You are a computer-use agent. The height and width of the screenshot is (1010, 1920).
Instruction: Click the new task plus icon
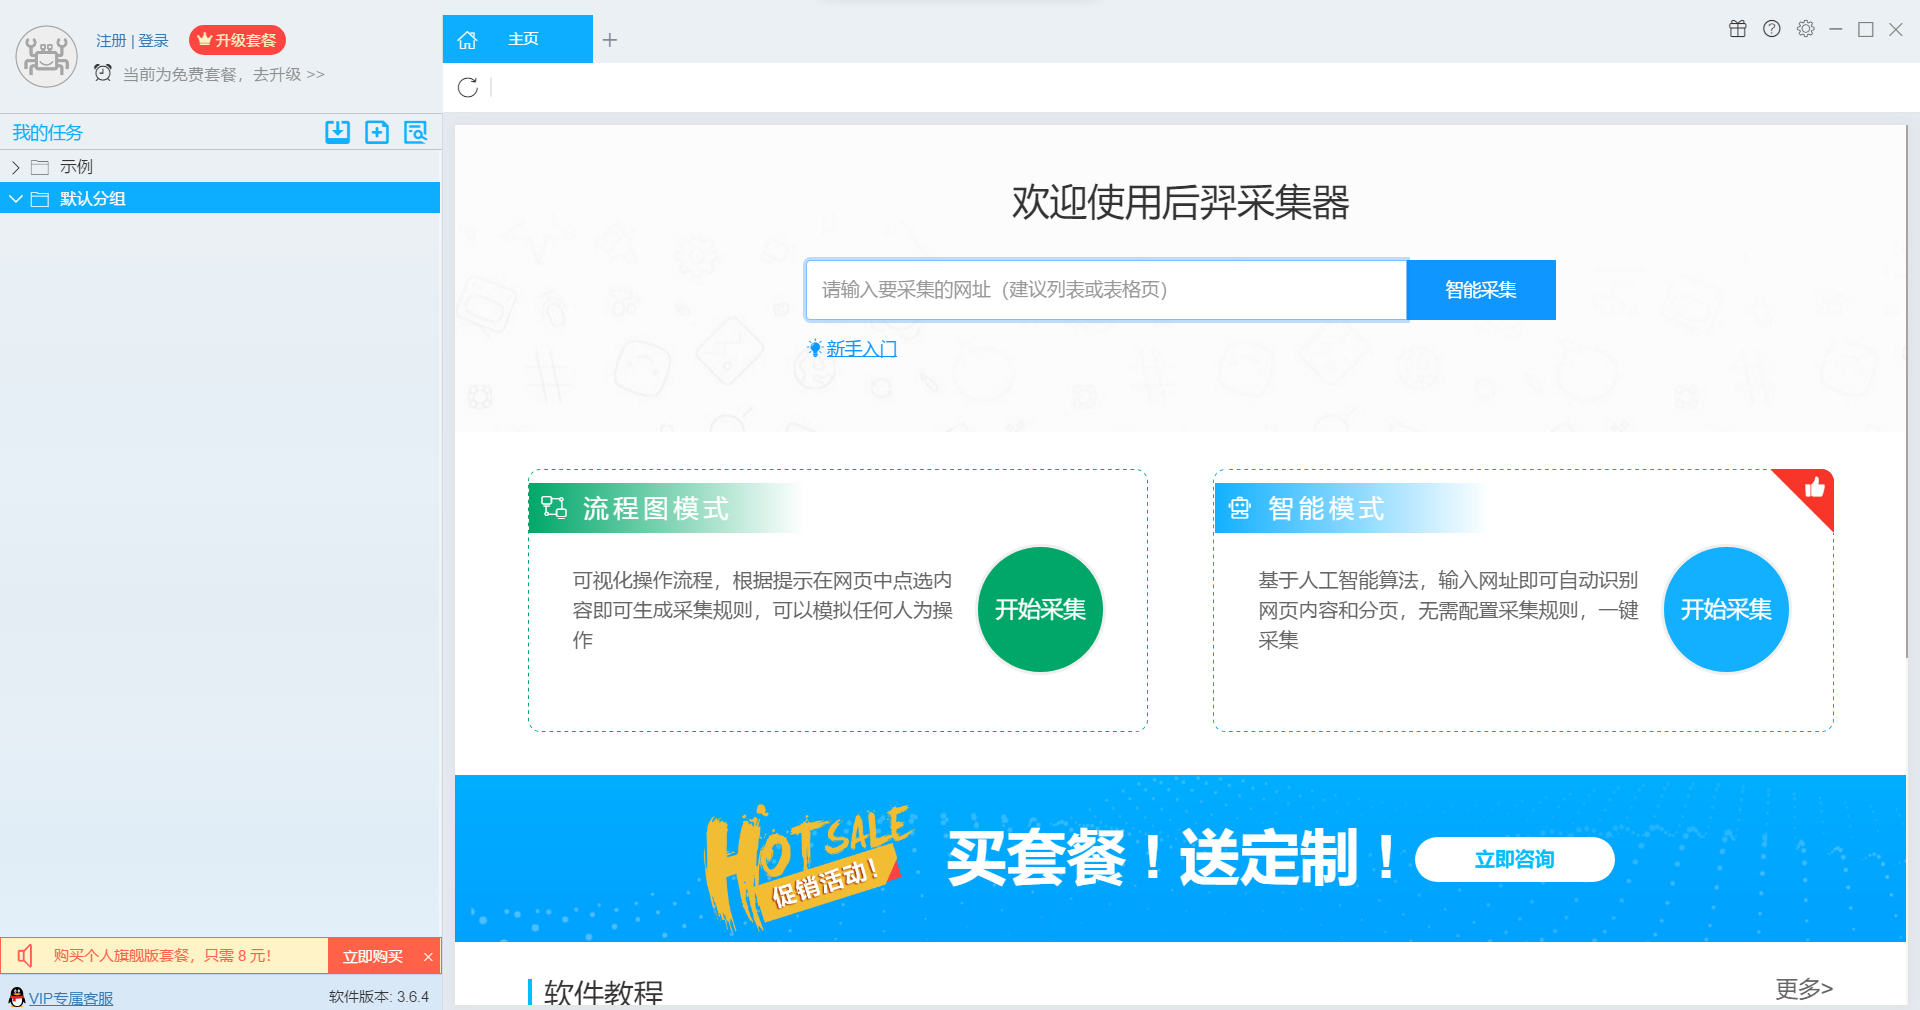click(377, 132)
